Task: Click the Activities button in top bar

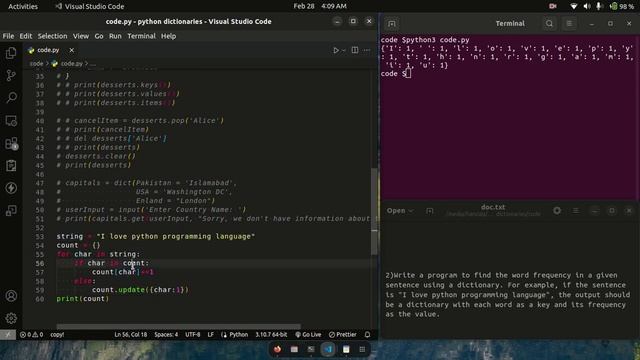Action: point(23,6)
